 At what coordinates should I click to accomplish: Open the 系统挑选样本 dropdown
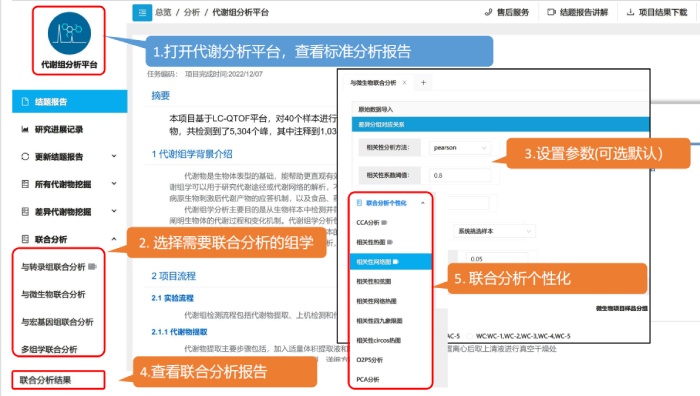click(x=494, y=231)
